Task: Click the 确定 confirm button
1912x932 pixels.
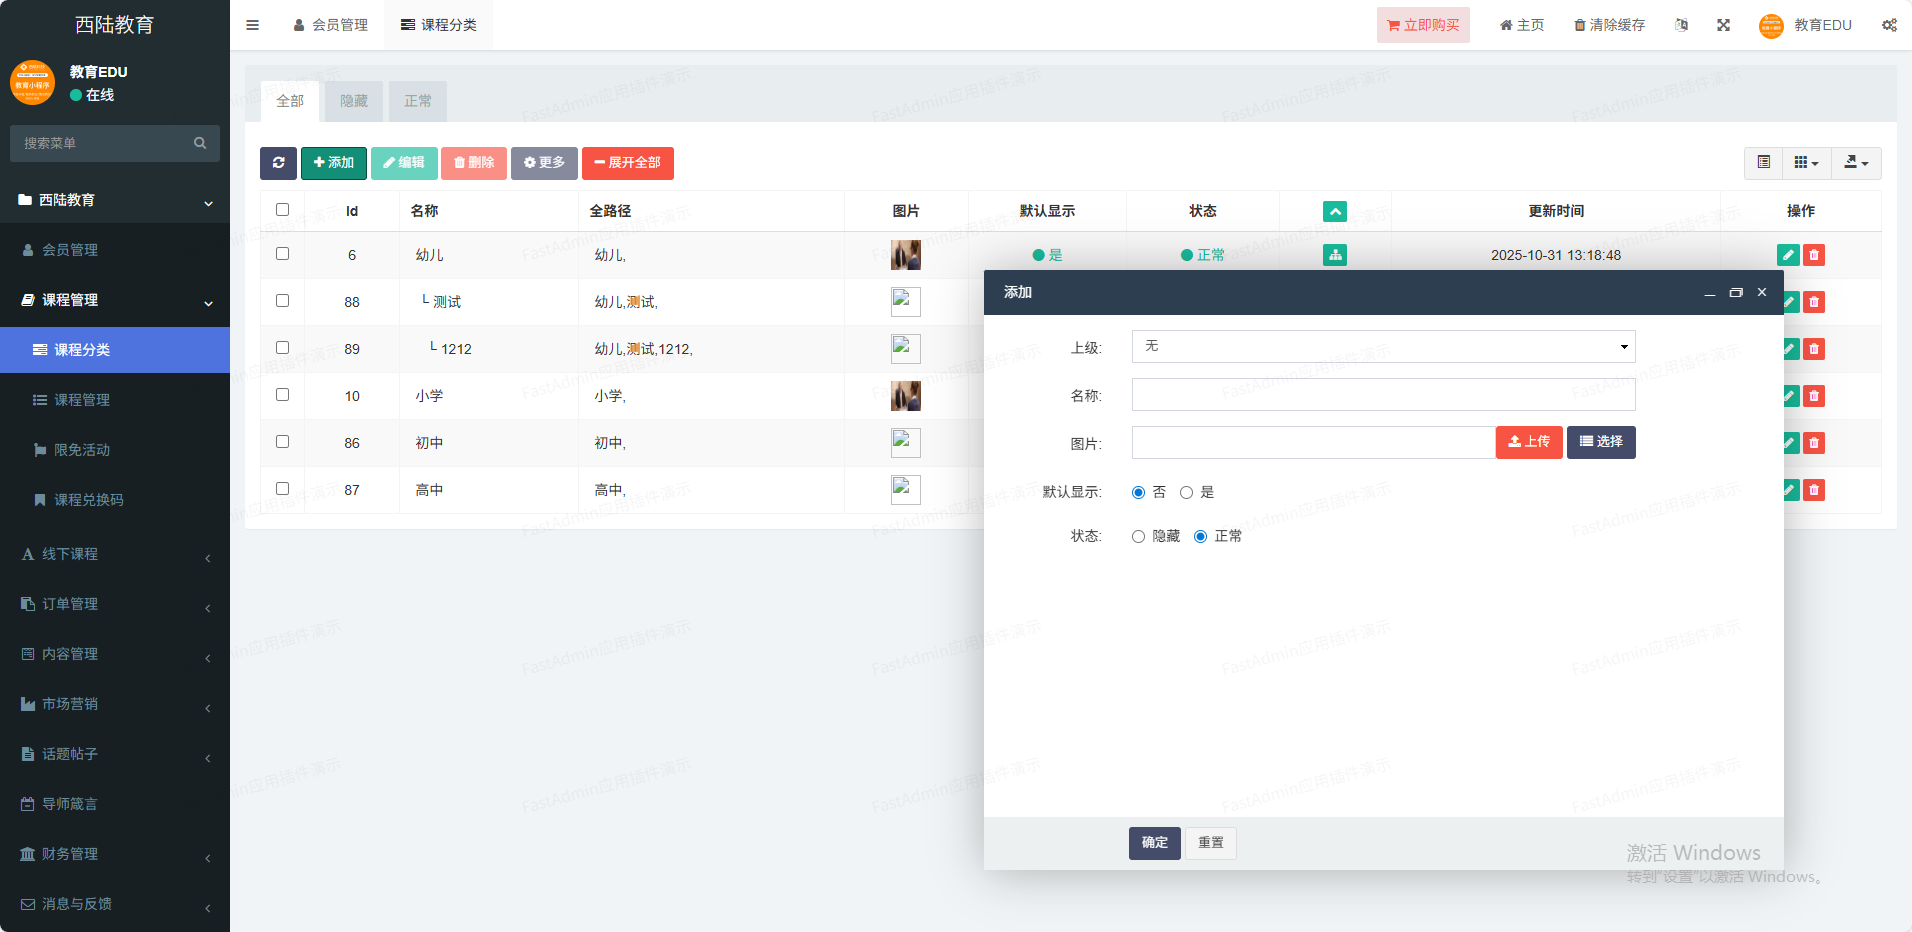Action: click(x=1154, y=843)
